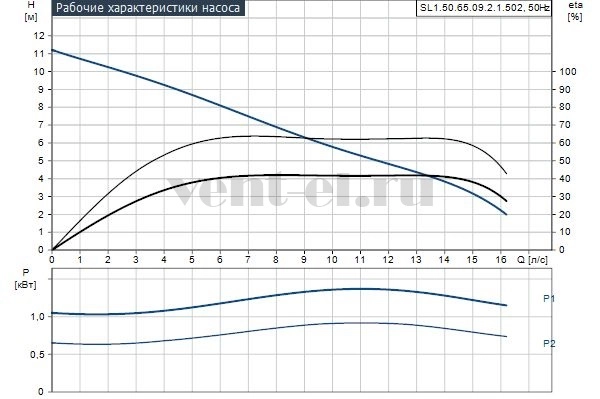Click the '15' tick label on Q axis
Image resolution: width=600 pixels, height=399 pixels.
472,260
